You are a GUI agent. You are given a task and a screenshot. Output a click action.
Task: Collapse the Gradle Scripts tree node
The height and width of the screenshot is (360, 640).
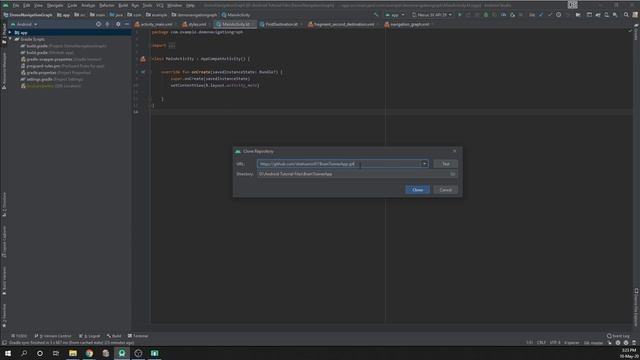tap(10, 39)
